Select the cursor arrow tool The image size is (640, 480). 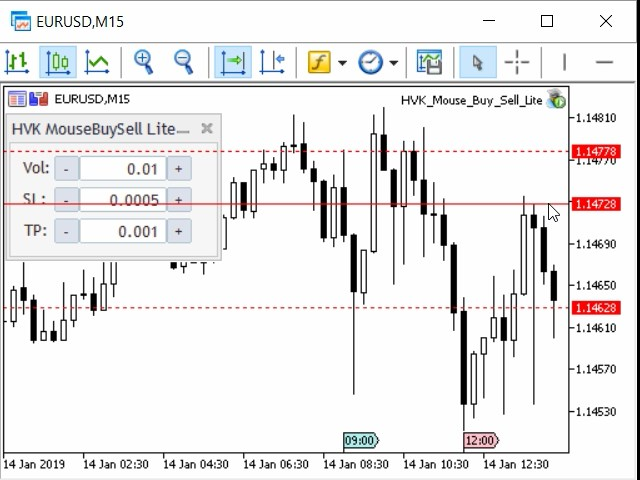[x=478, y=62]
